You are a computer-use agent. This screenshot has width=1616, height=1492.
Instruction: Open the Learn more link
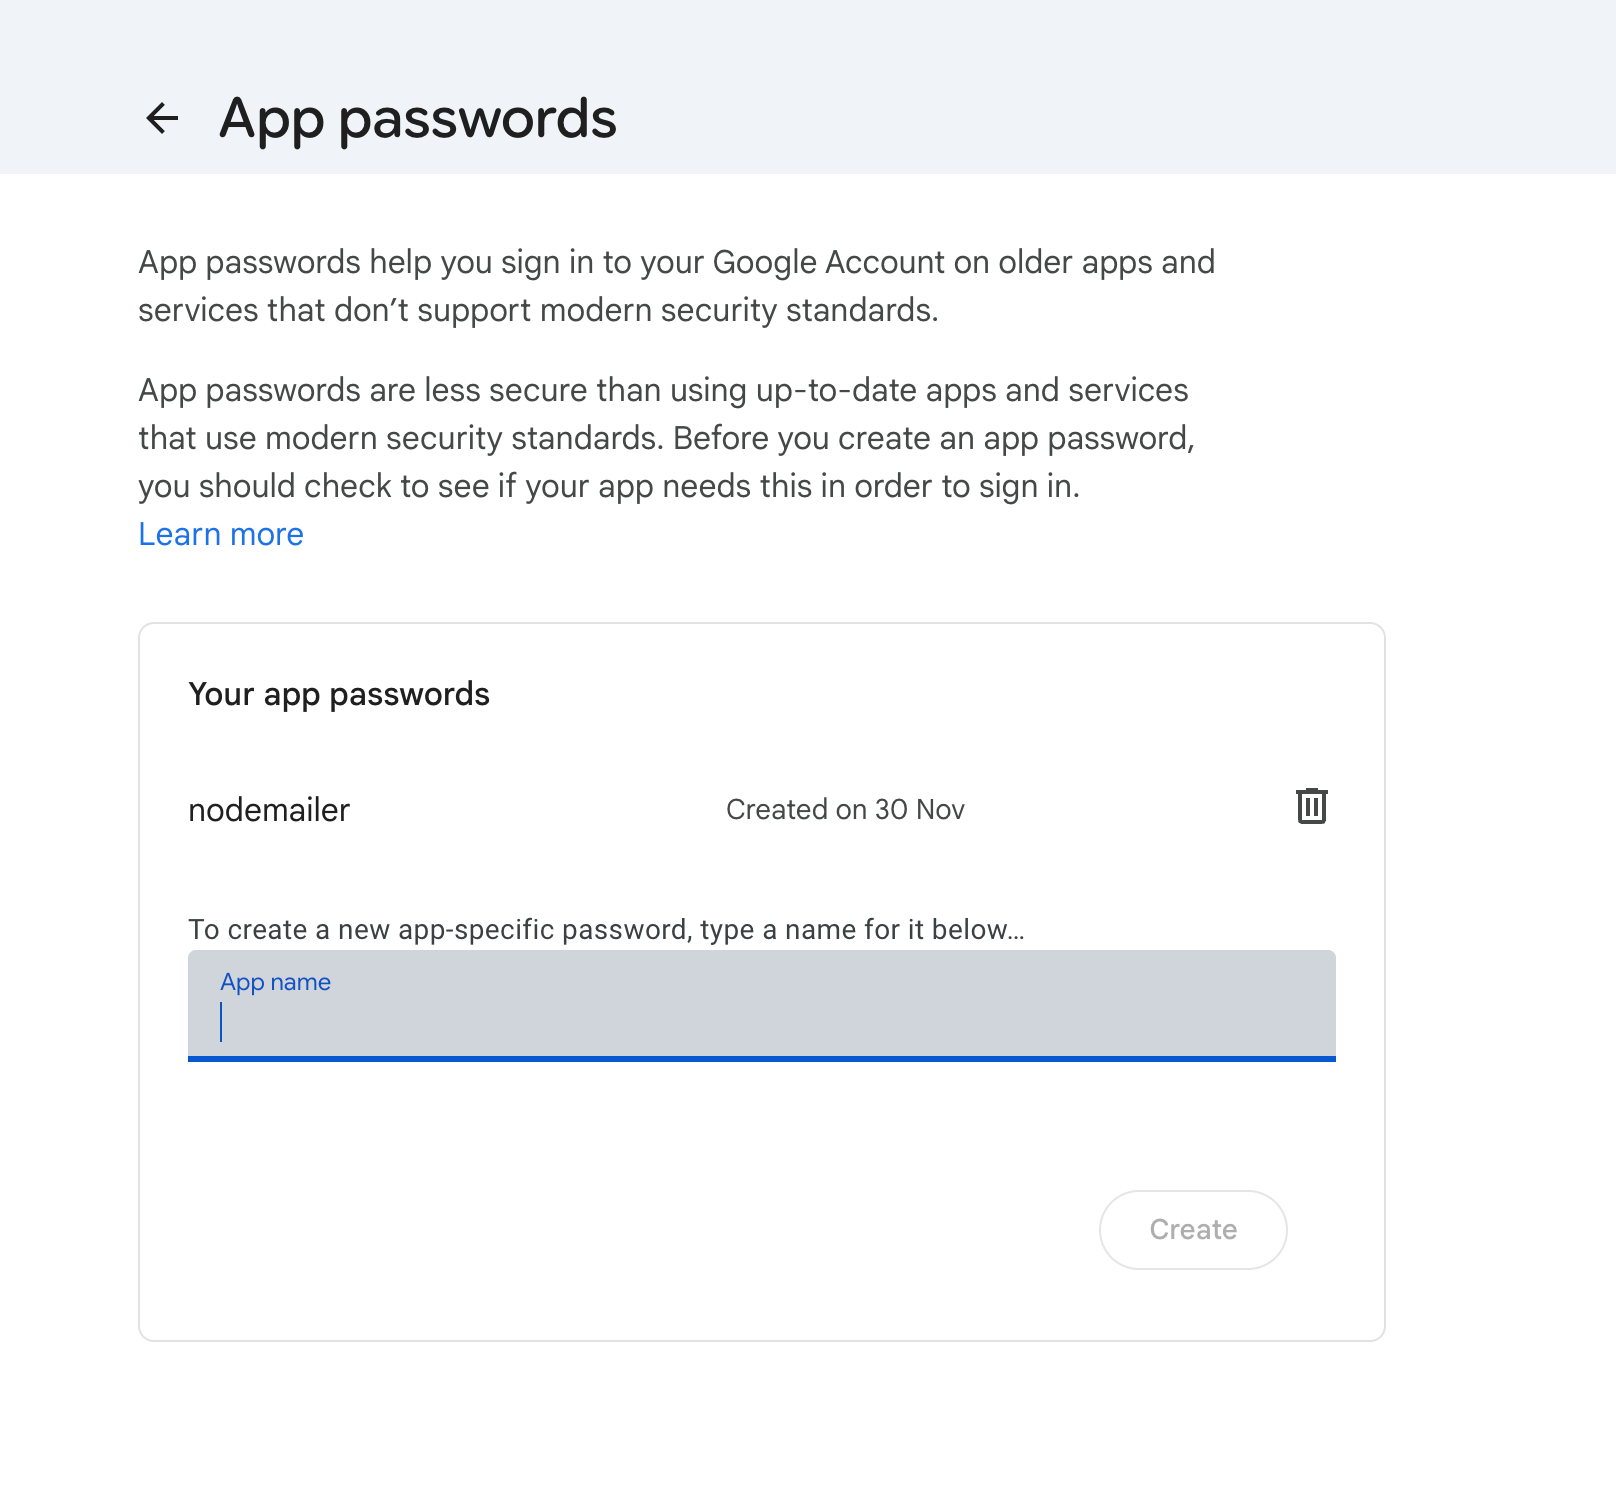[x=221, y=534]
